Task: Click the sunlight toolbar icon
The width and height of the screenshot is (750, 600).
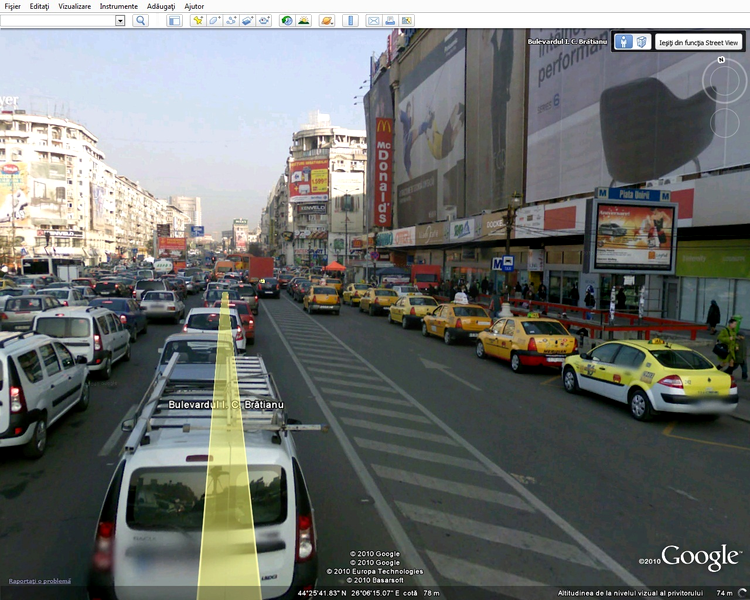Action: pyautogui.click(x=303, y=21)
